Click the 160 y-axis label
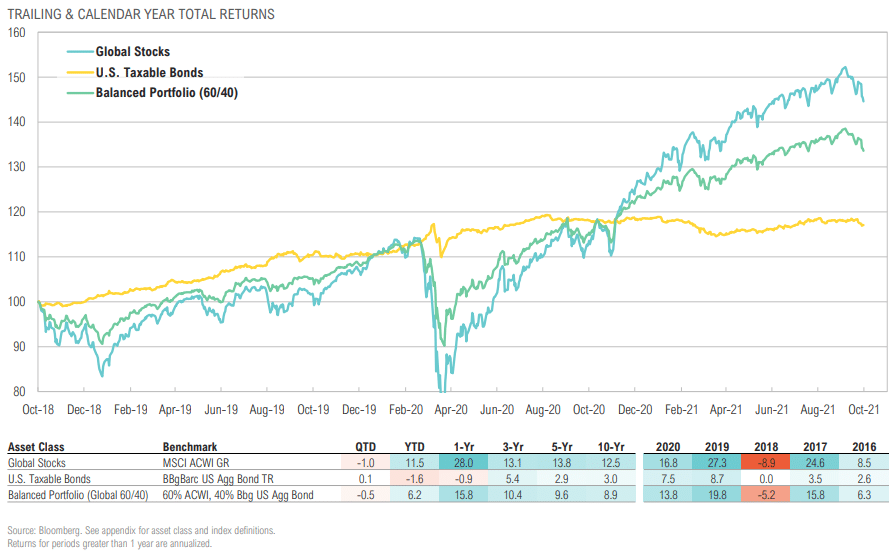This screenshot has height=551, width=895. tap(17, 33)
